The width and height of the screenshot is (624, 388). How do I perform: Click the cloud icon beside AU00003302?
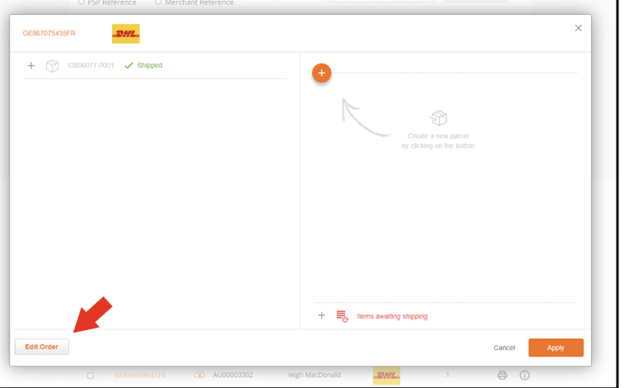pyautogui.click(x=199, y=375)
